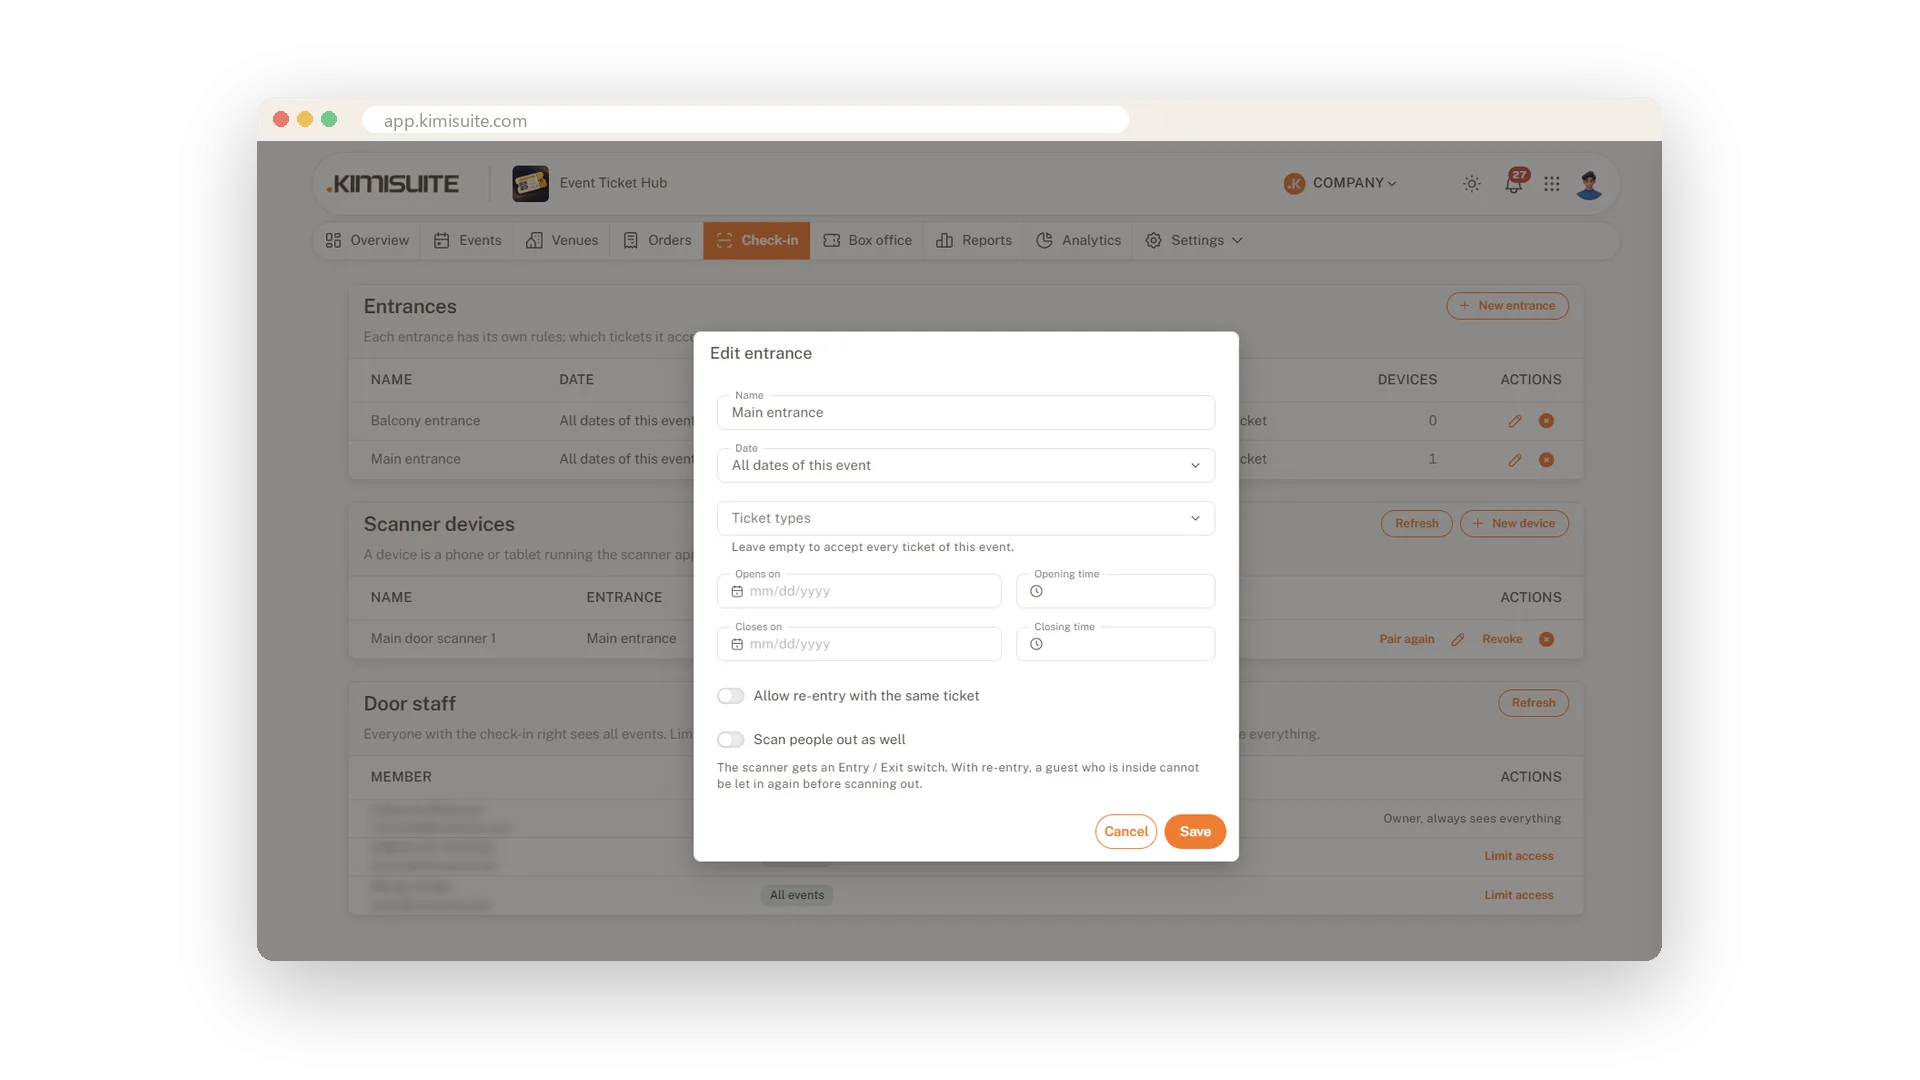Edit Main entrance pencil icon
Image resolution: width=1920 pixels, height=1080 pixels.
point(1514,460)
